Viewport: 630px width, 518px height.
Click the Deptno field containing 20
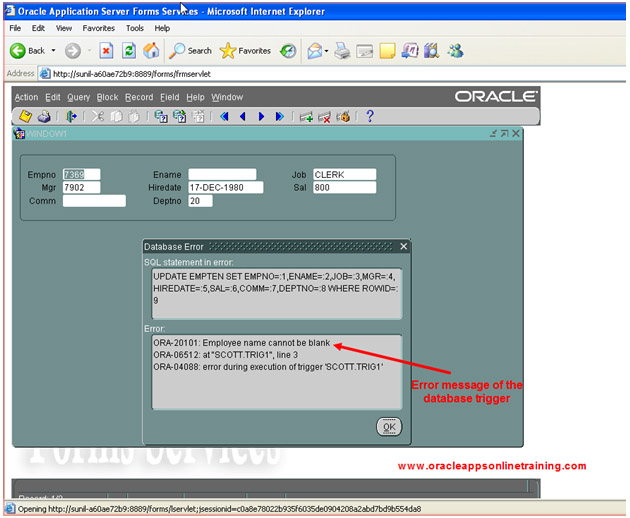[x=200, y=201]
